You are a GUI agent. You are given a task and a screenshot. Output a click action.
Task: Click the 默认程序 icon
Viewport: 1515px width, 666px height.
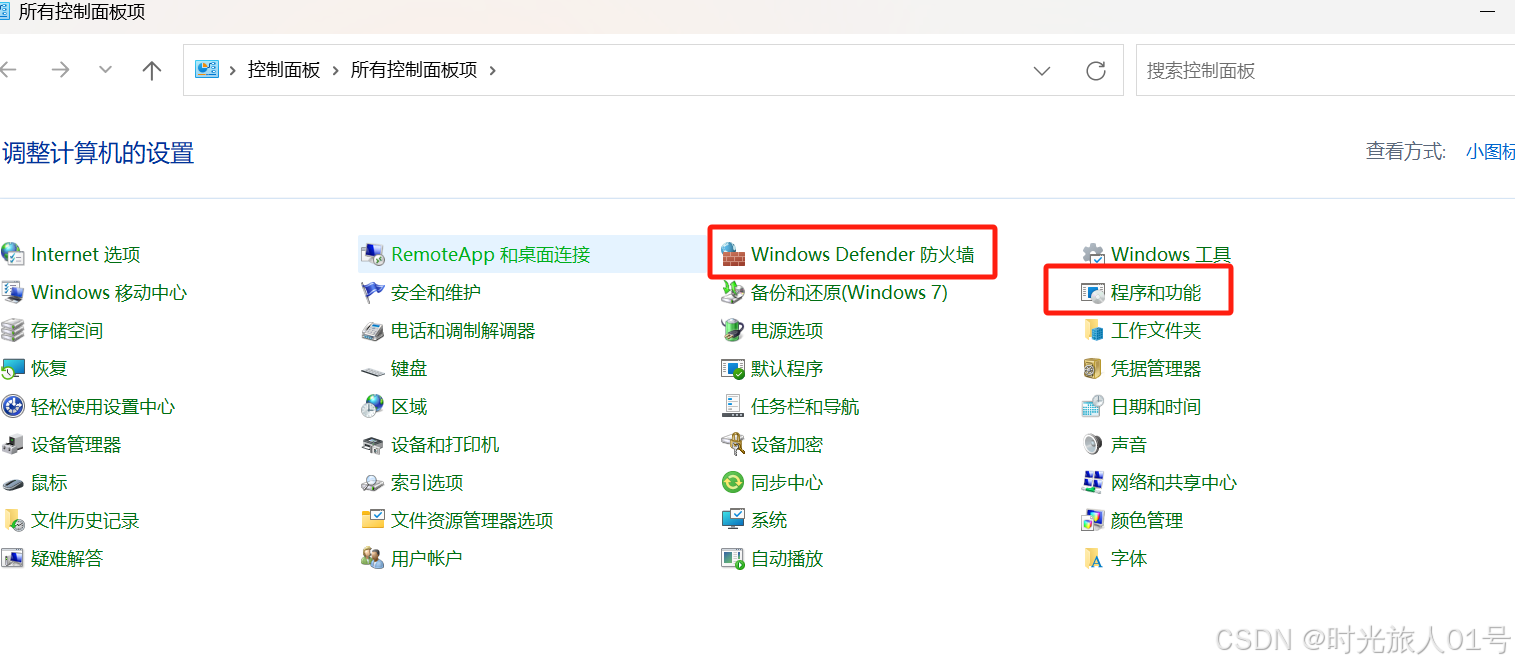click(x=733, y=368)
